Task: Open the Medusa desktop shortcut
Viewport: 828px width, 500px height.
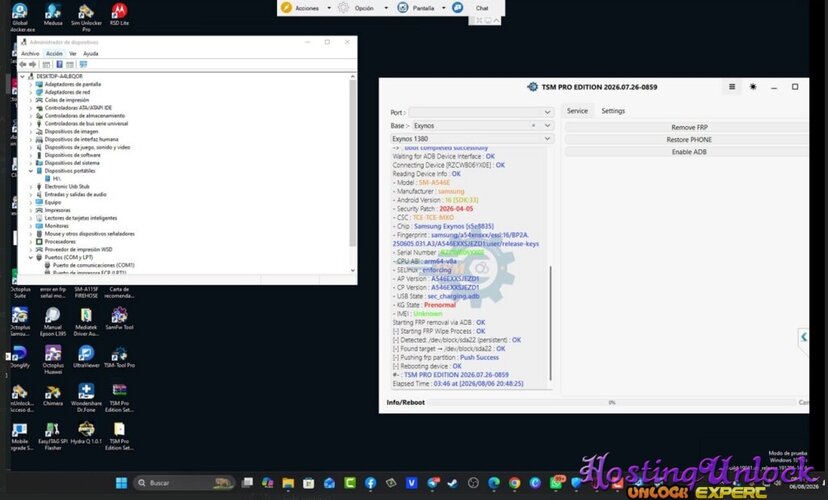Action: (x=53, y=15)
